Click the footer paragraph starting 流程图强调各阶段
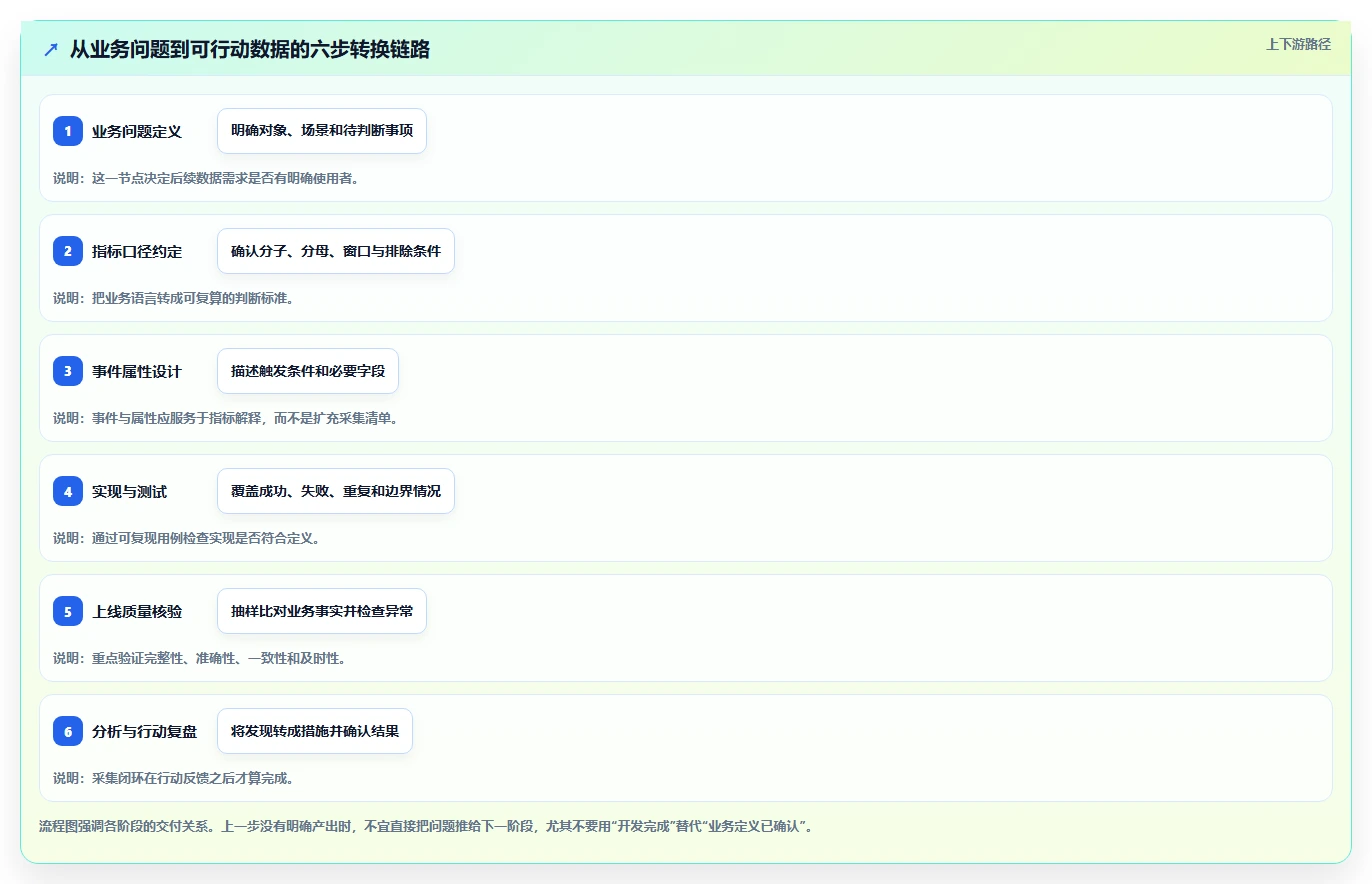This screenshot has width=1372, height=884. tap(425, 827)
